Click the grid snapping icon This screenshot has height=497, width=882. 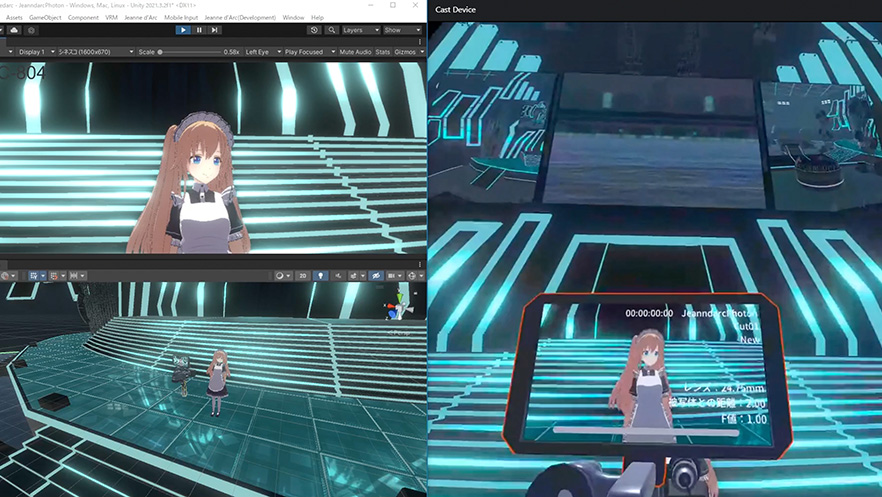point(56,275)
